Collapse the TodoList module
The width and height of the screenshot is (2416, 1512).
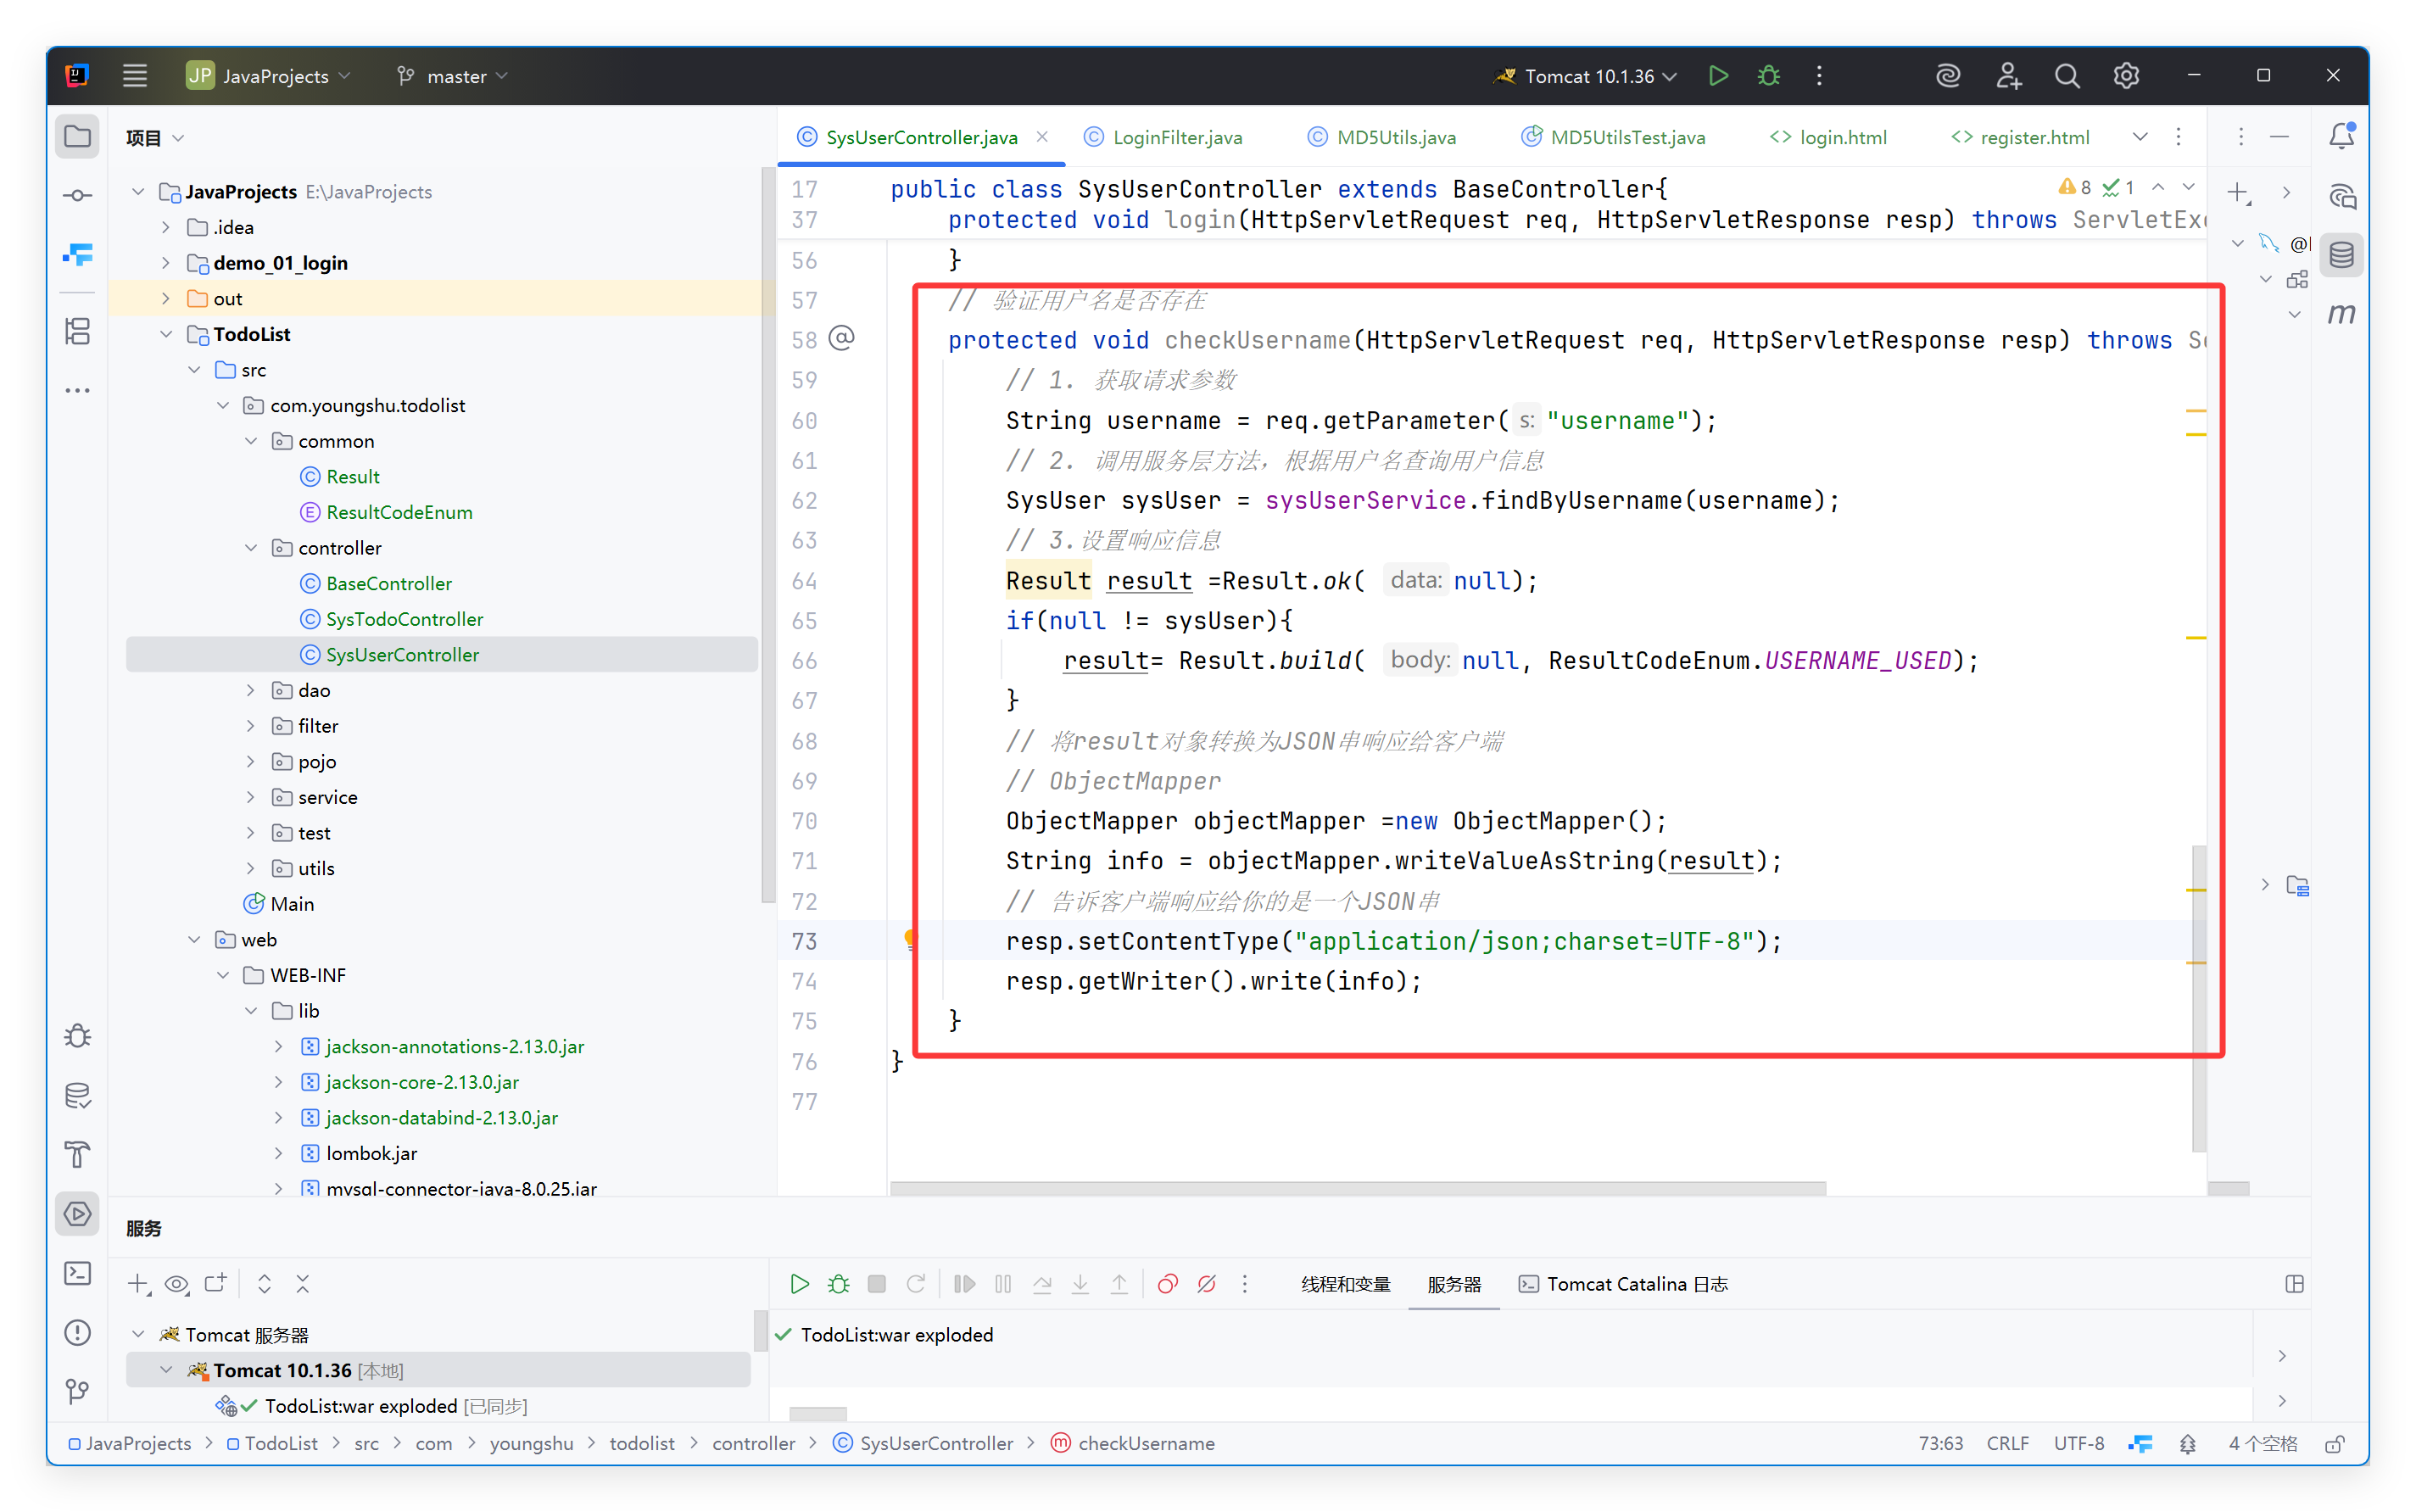[166, 334]
